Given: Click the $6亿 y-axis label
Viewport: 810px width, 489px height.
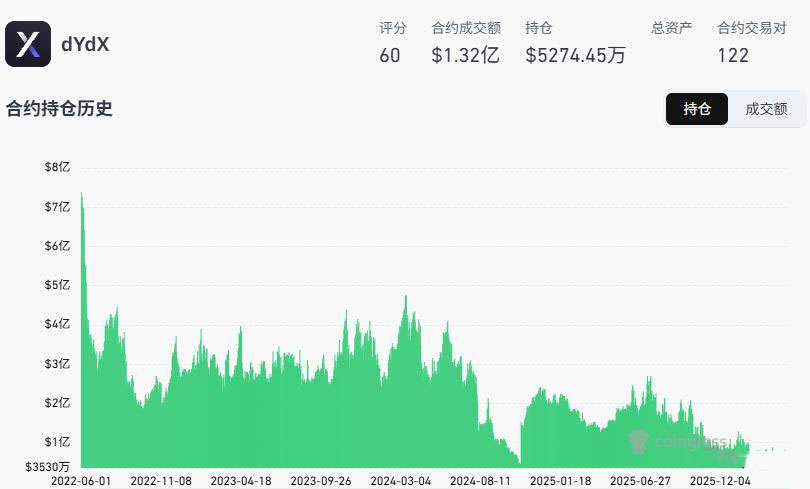Looking at the screenshot, I should coord(57,246).
